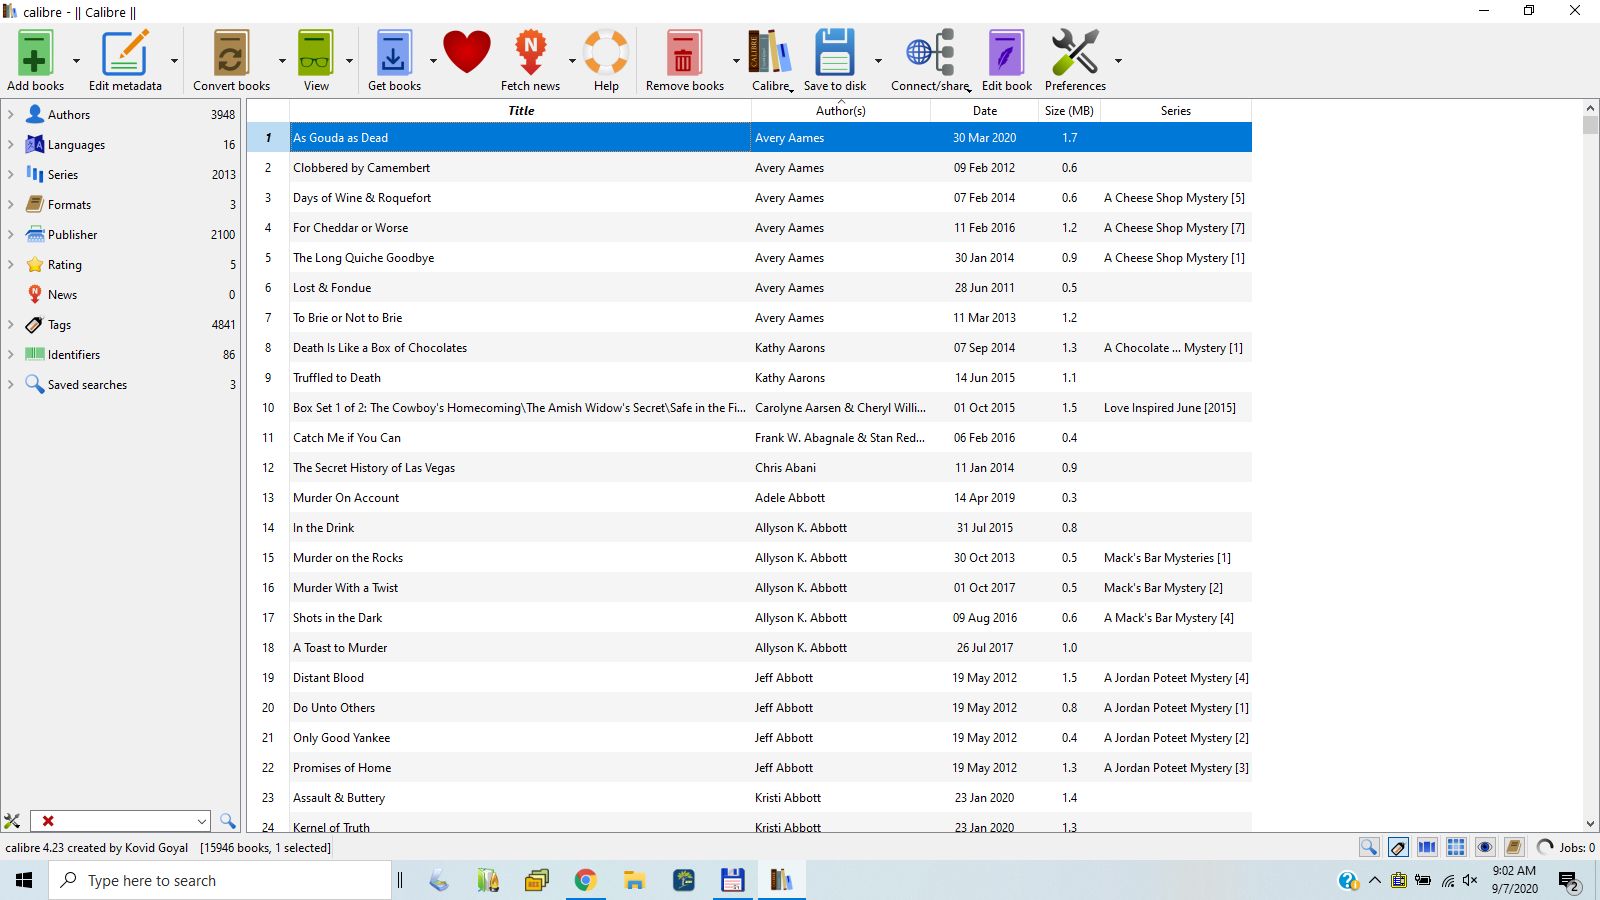
Task: Open the Save to disk dropdown arrow
Action: (x=878, y=61)
